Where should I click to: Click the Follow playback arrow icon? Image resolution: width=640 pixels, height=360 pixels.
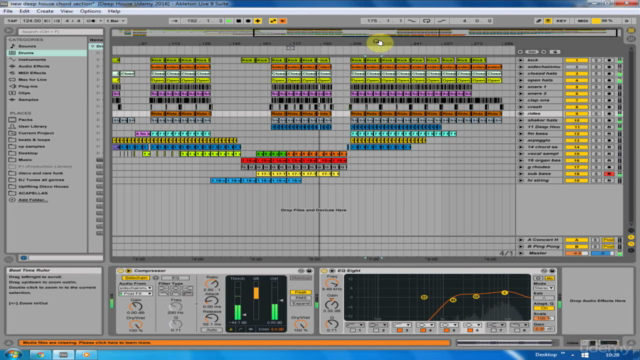(x=174, y=21)
